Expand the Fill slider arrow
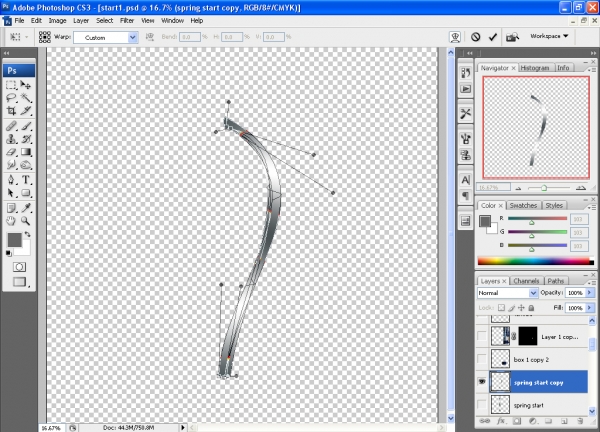Image resolution: width=600 pixels, height=432 pixels. [590, 308]
